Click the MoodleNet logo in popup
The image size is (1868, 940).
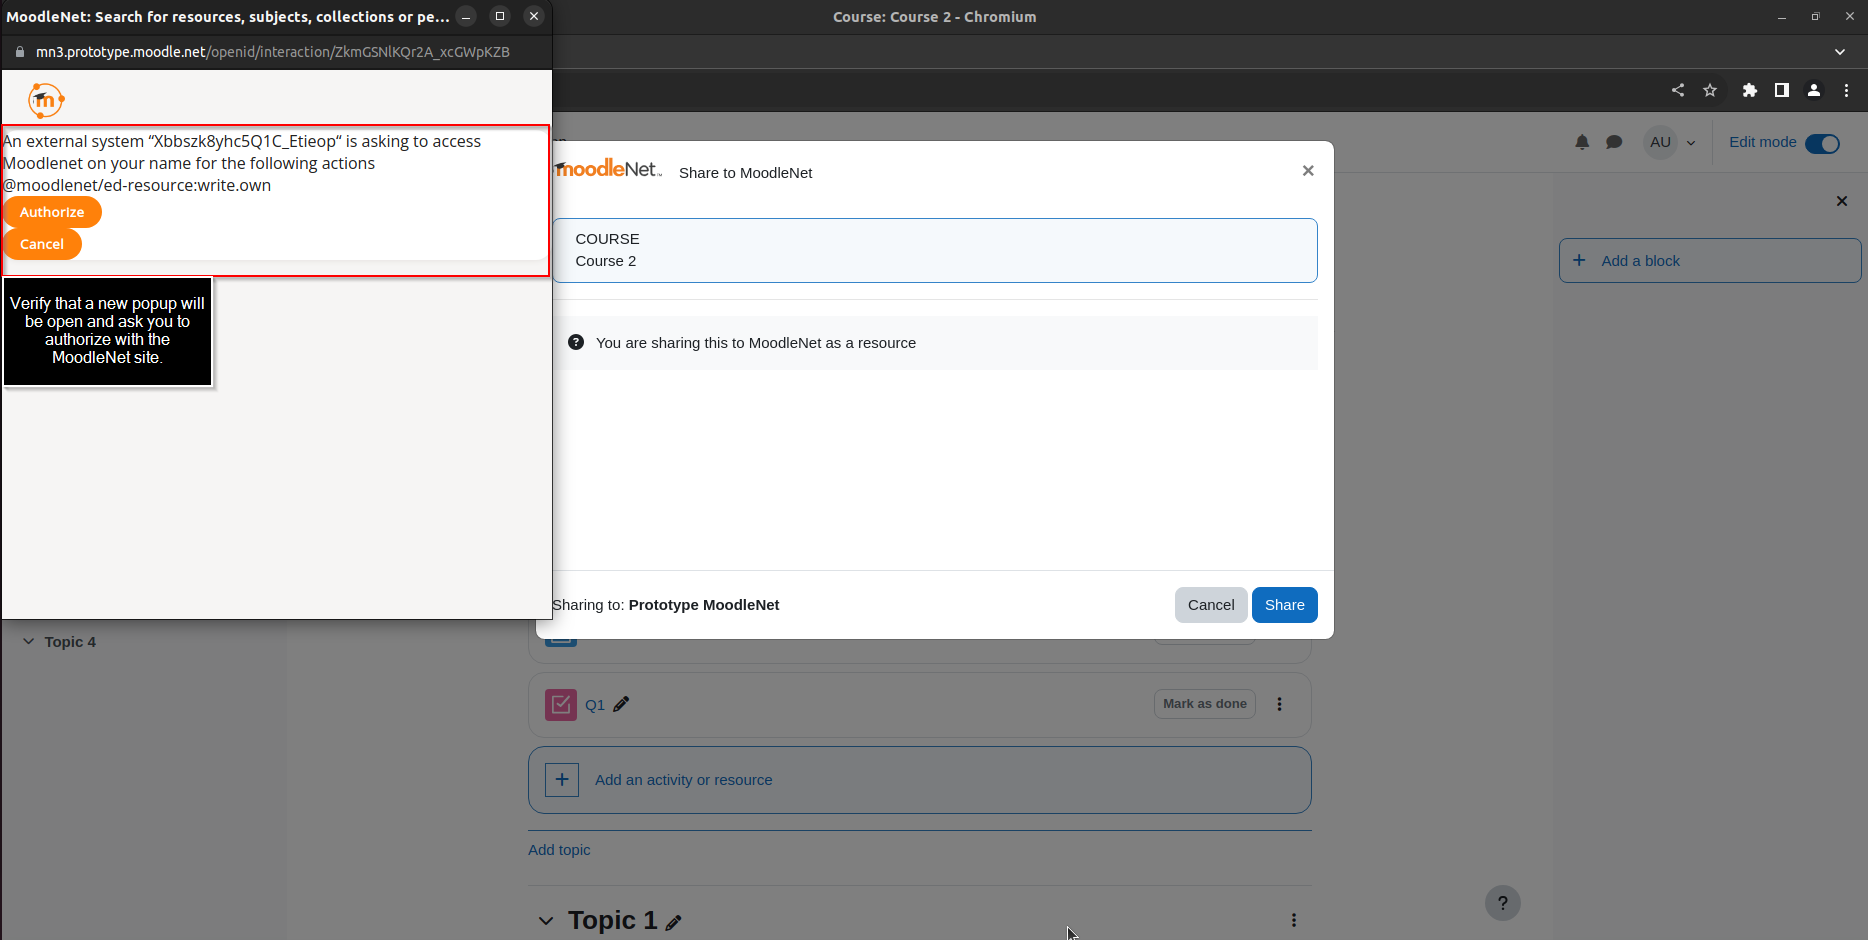tap(46, 100)
